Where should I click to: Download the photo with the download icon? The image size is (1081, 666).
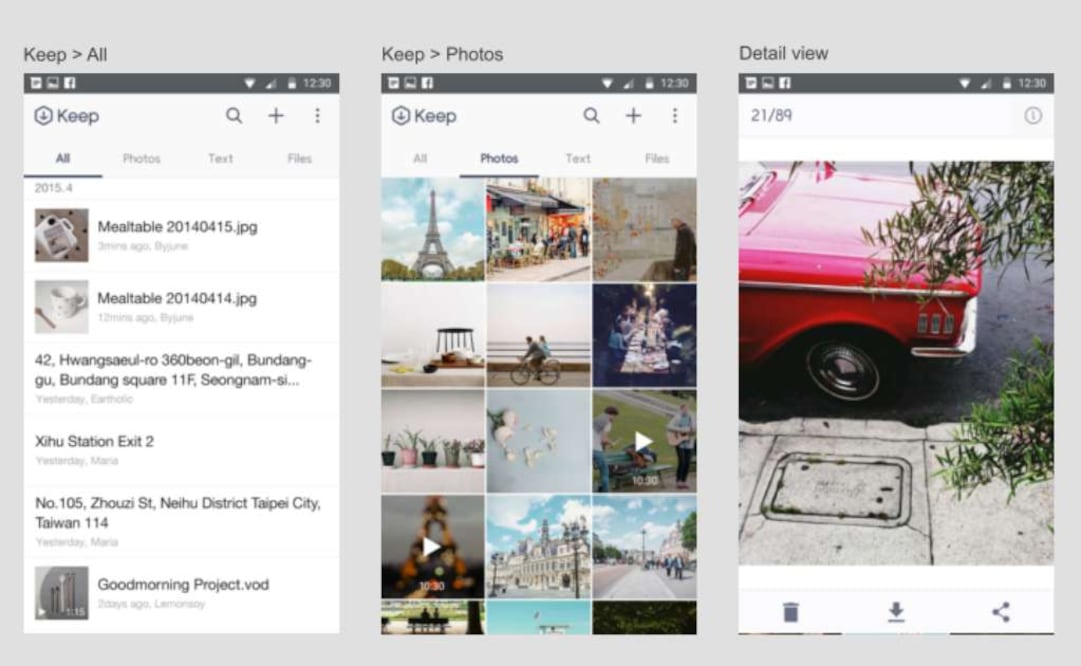896,612
